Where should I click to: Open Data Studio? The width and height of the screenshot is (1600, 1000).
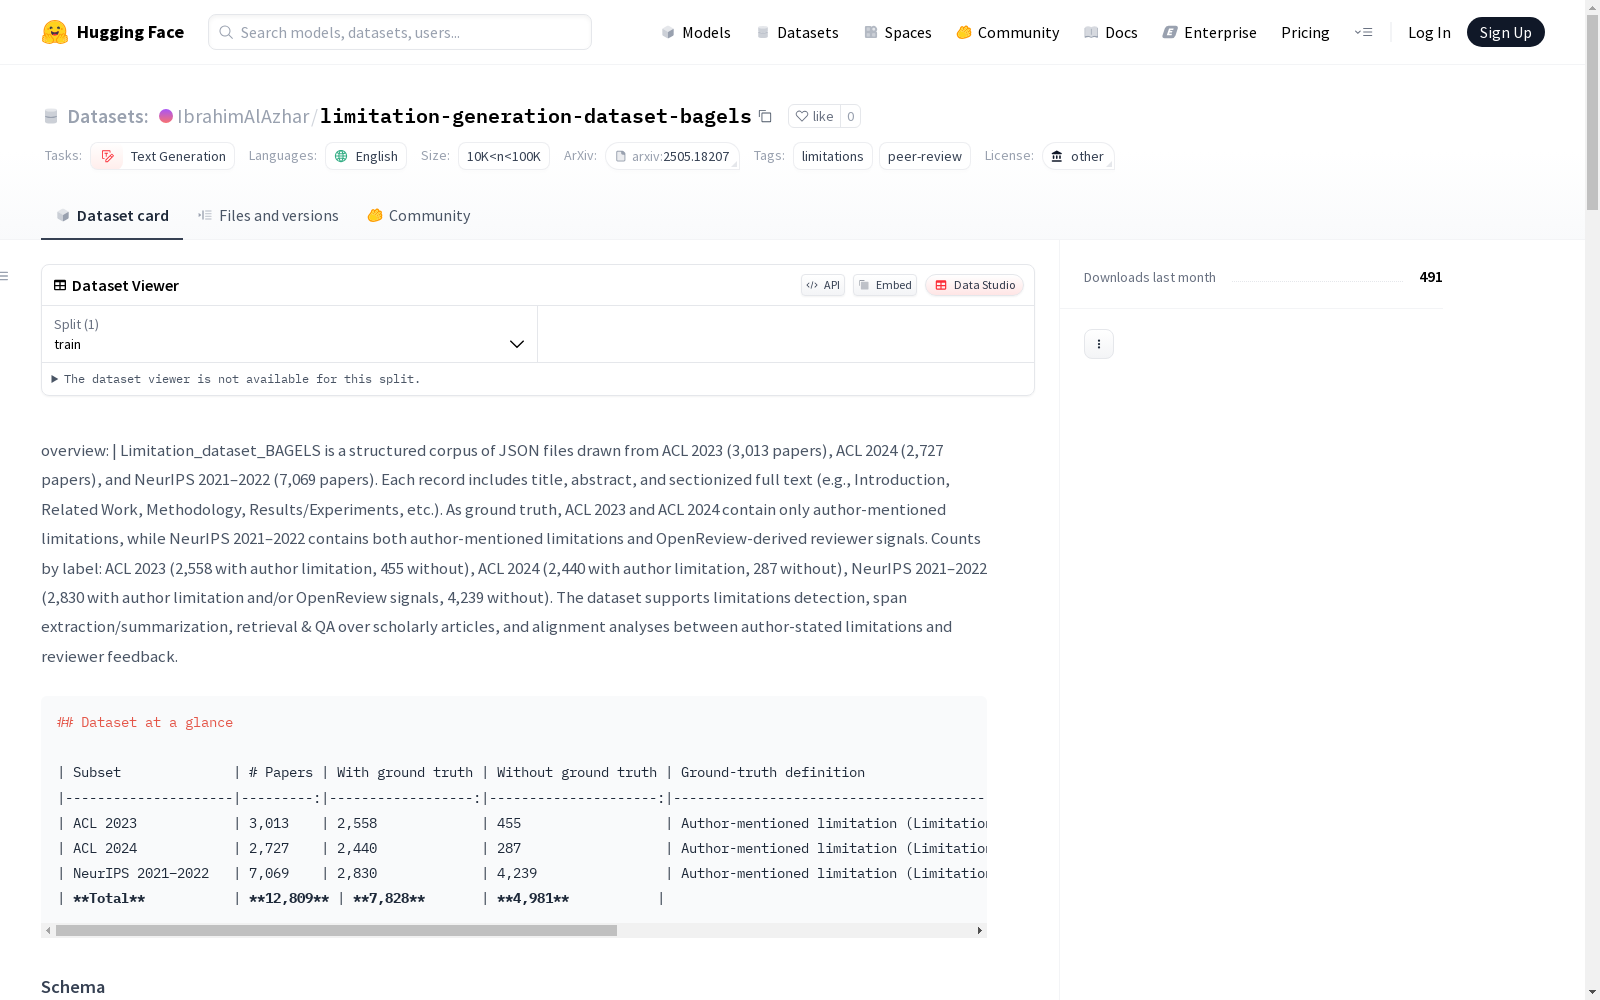(974, 285)
